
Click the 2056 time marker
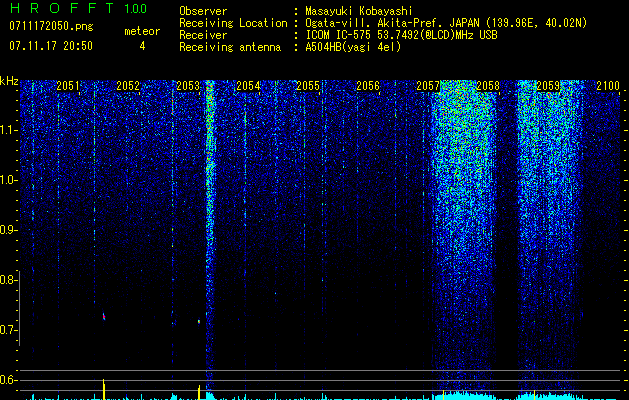pos(368,86)
